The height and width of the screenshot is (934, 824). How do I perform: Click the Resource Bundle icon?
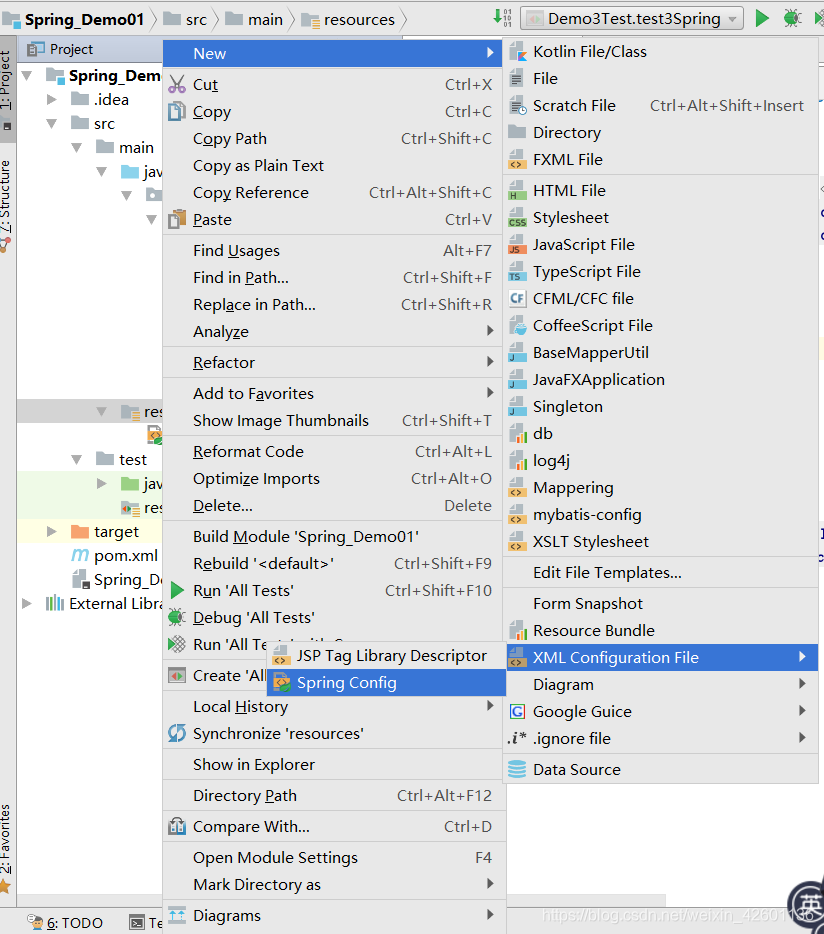pyautogui.click(x=518, y=631)
